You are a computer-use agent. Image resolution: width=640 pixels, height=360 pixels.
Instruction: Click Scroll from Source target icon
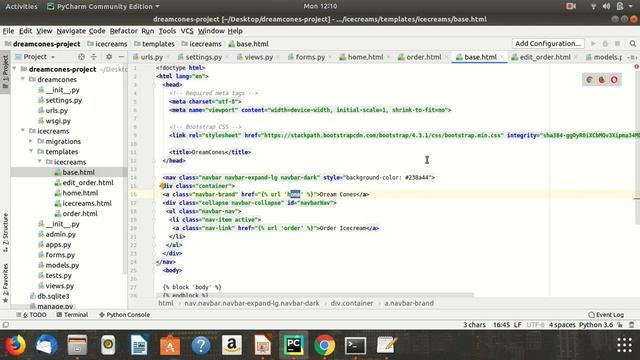[81, 57]
